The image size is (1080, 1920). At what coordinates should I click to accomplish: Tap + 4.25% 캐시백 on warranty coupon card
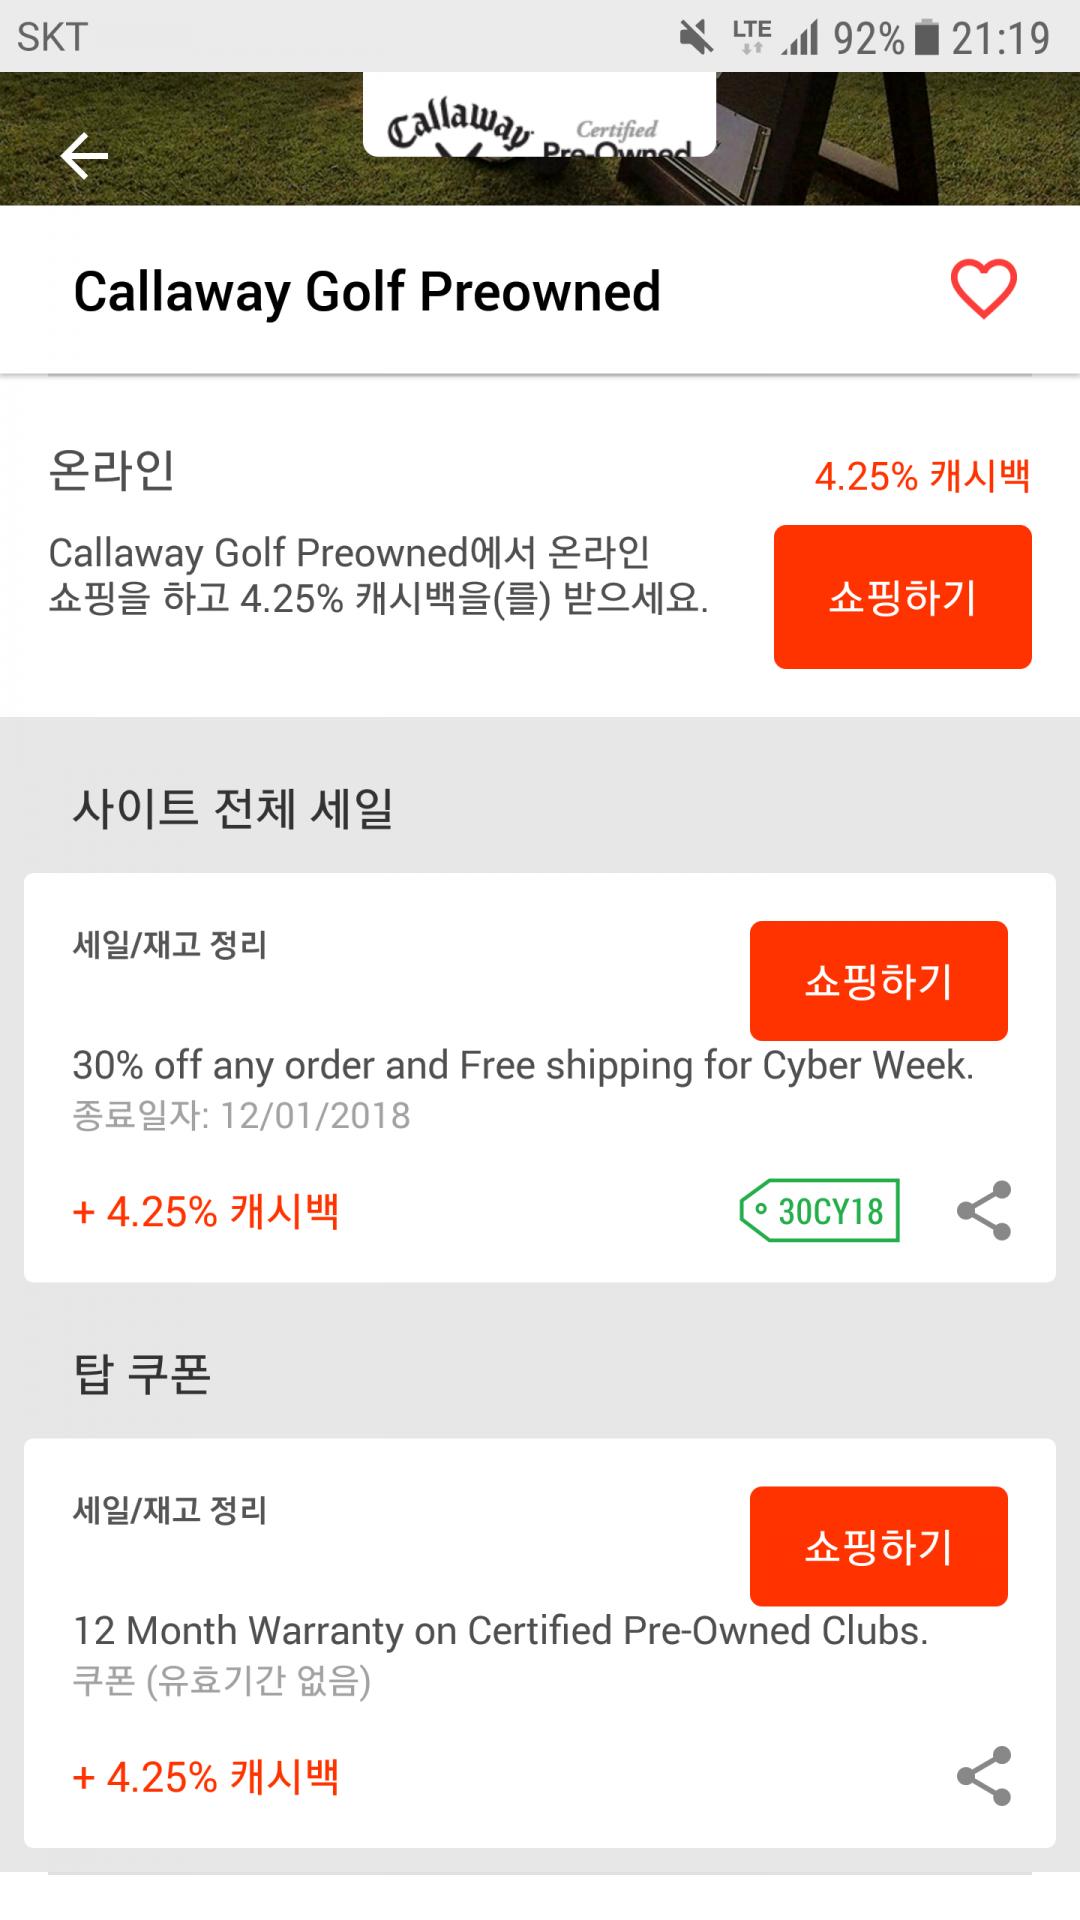[x=206, y=1777]
